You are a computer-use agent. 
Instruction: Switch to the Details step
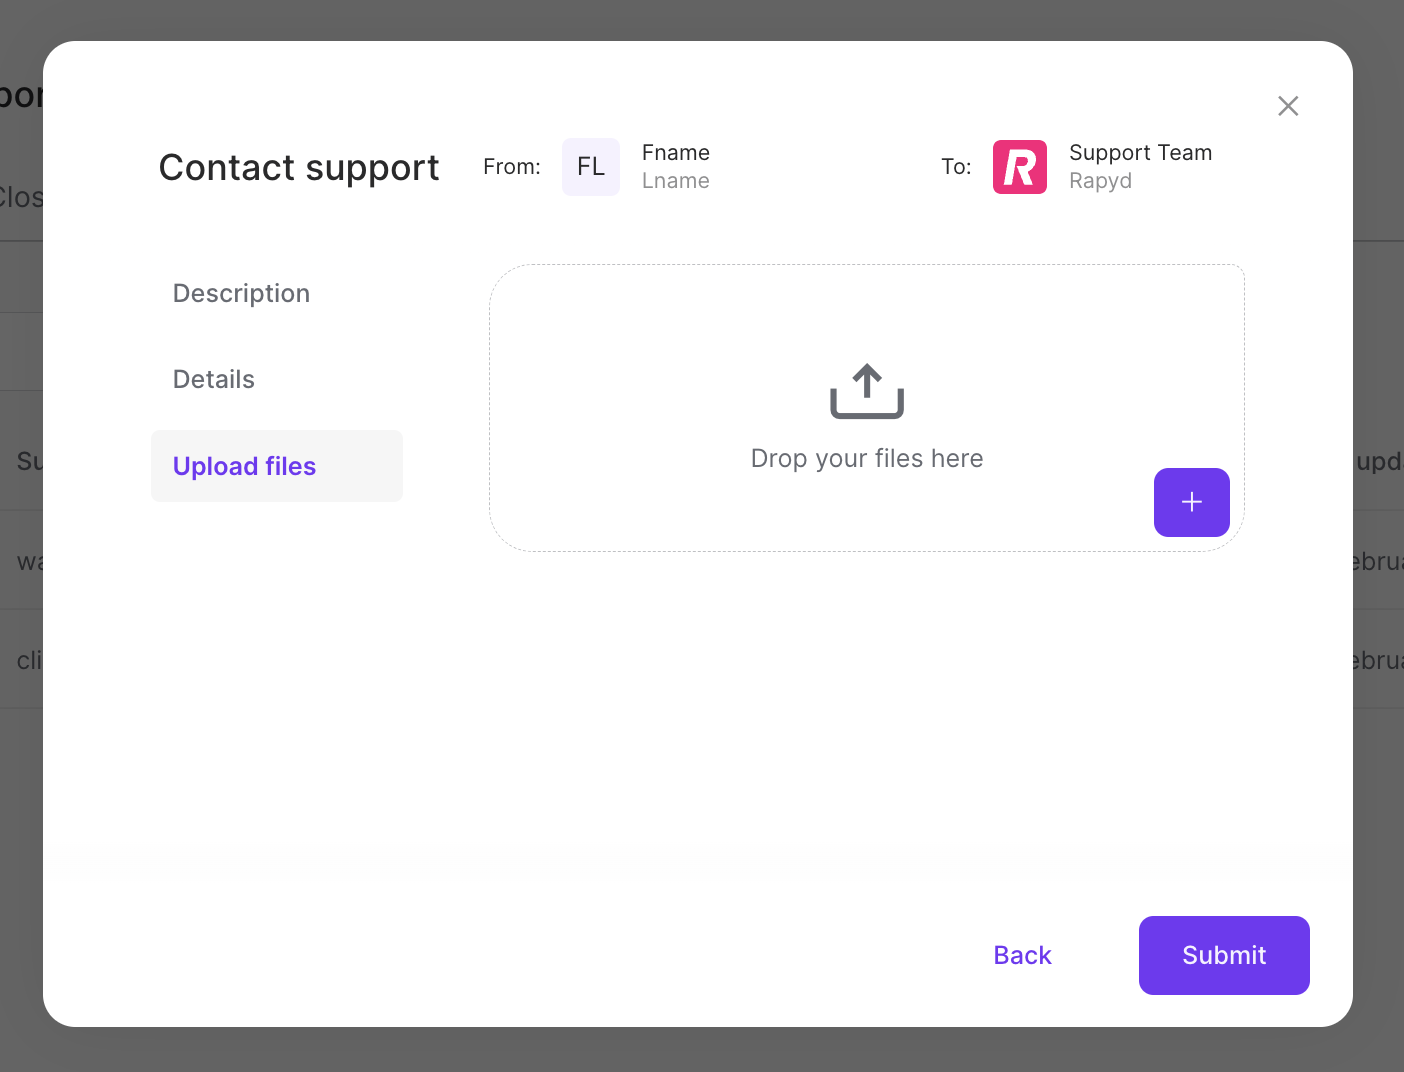213,379
